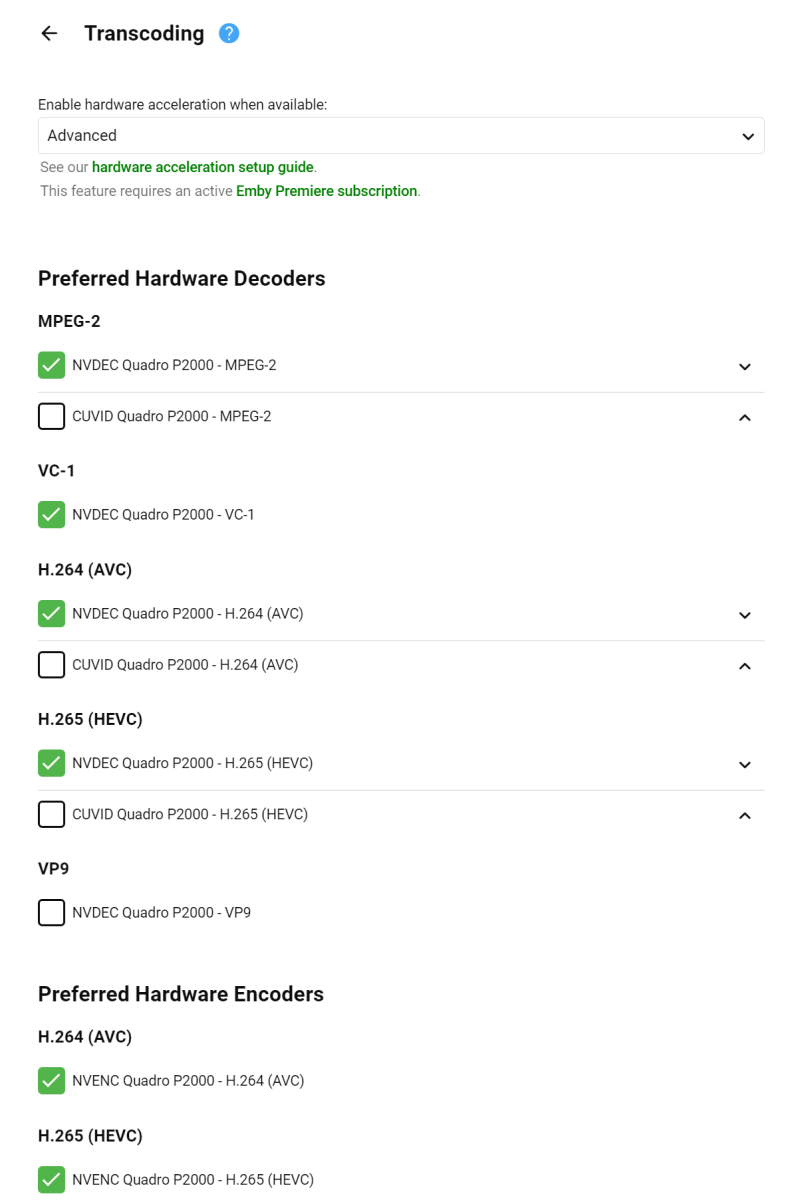Move NVDEC H.264 decoder down
Viewport: 798px width, 1200px height.
(744, 615)
